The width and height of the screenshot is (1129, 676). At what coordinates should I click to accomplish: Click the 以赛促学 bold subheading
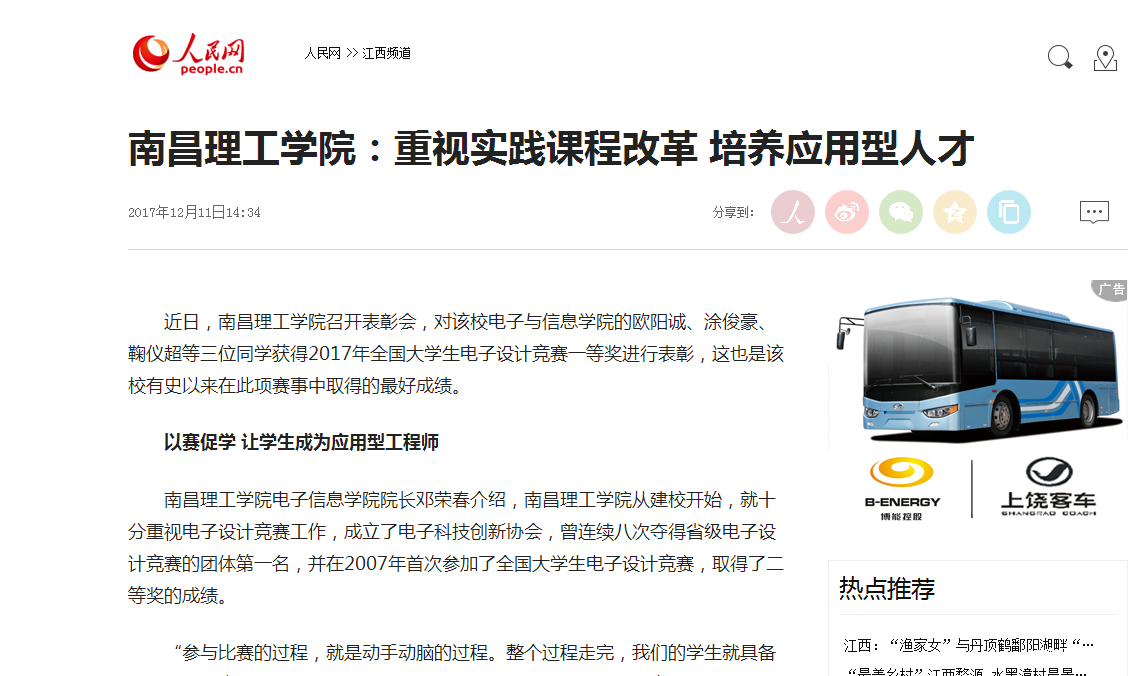click(x=301, y=442)
